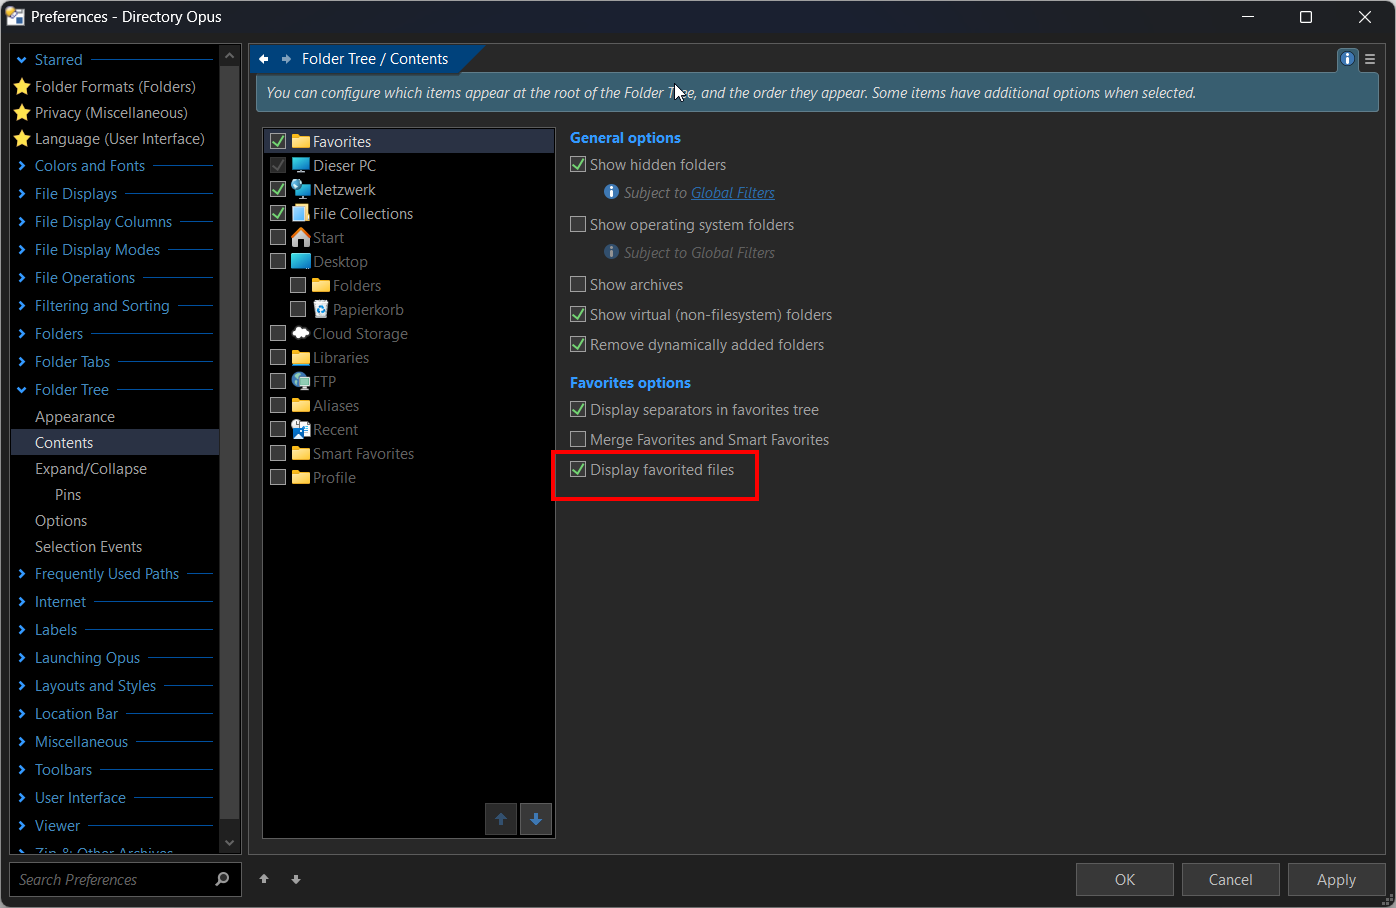Image resolution: width=1396 pixels, height=908 pixels.
Task: Click the Cloud Storage cloud icon
Action: tap(301, 333)
